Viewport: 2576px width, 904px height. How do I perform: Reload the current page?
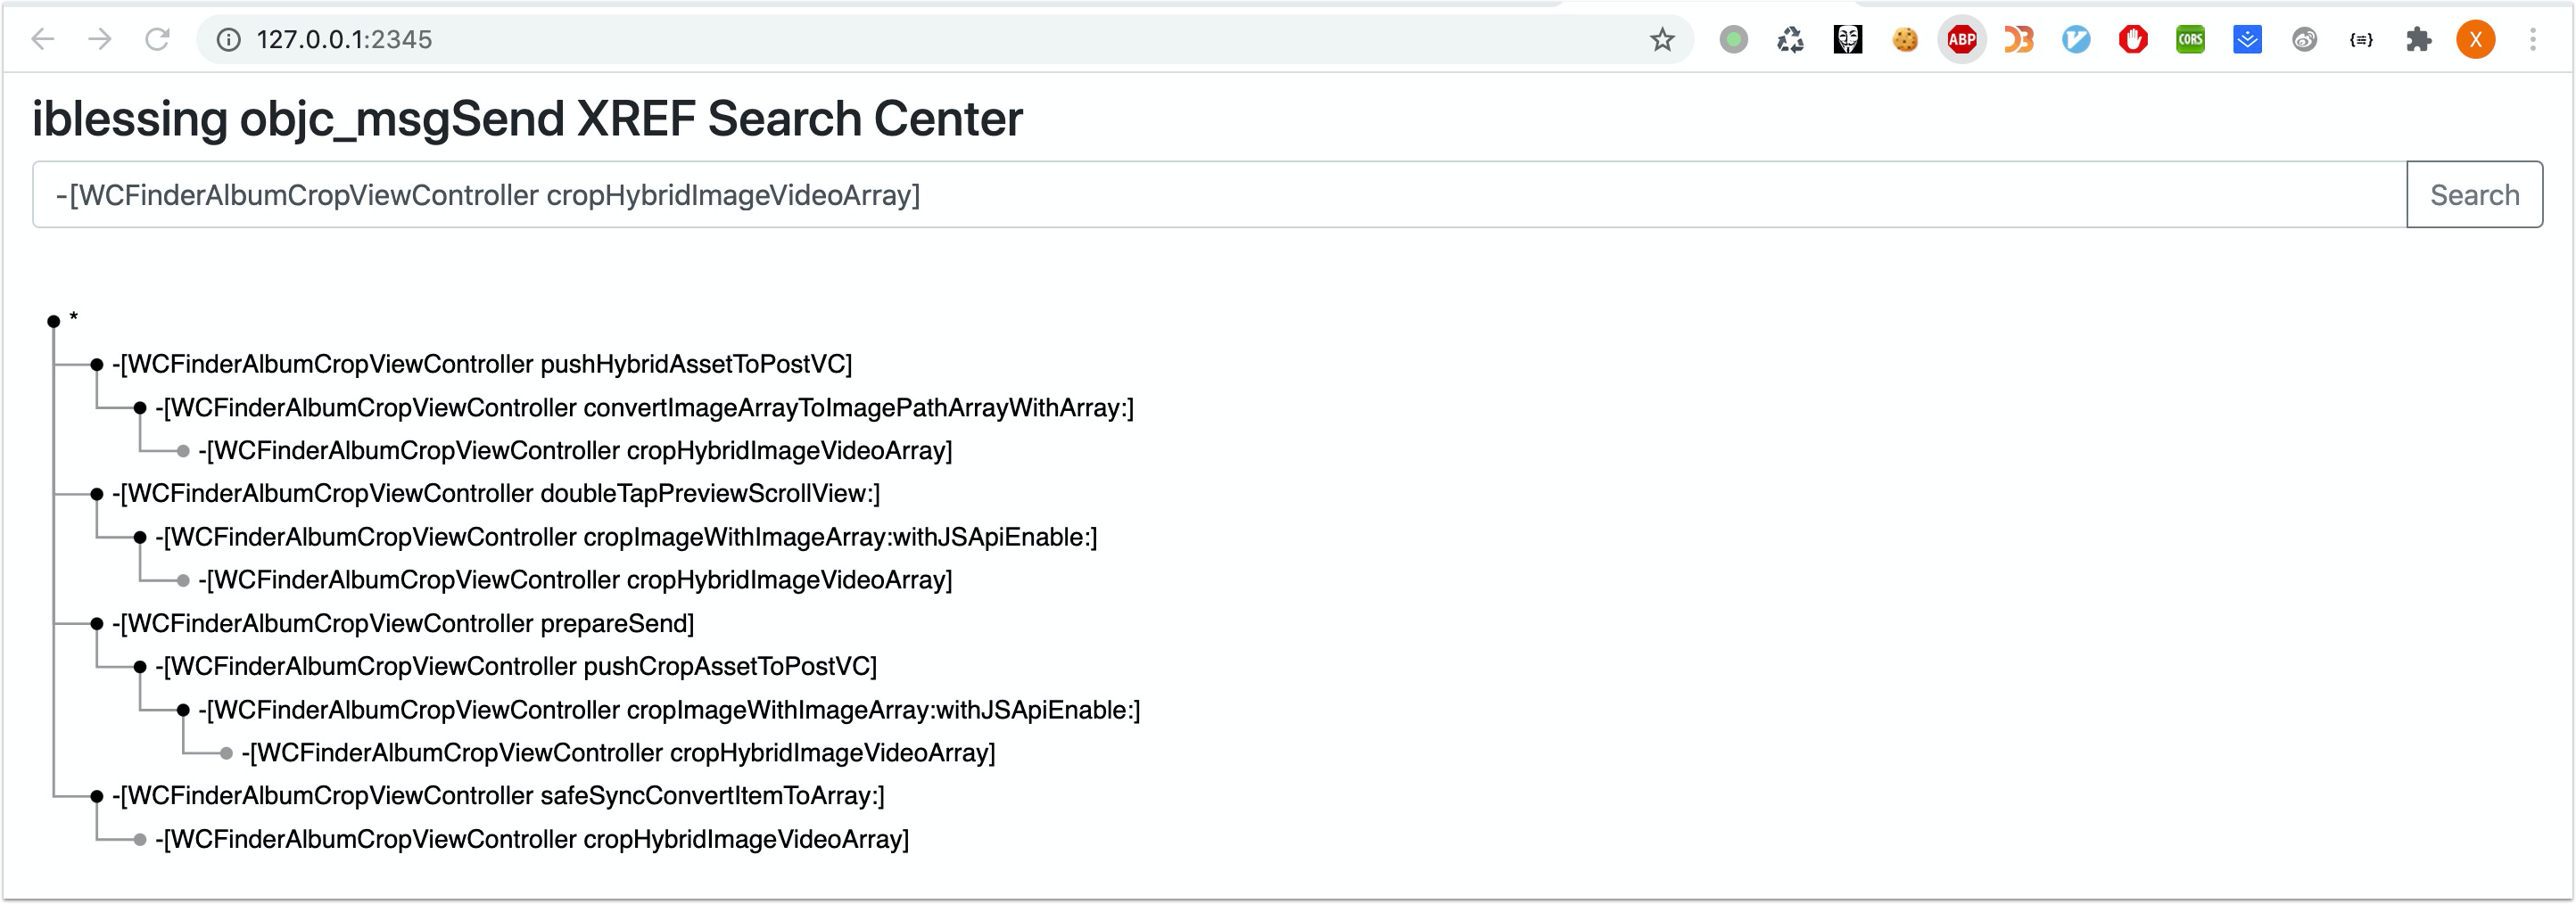pos(157,40)
